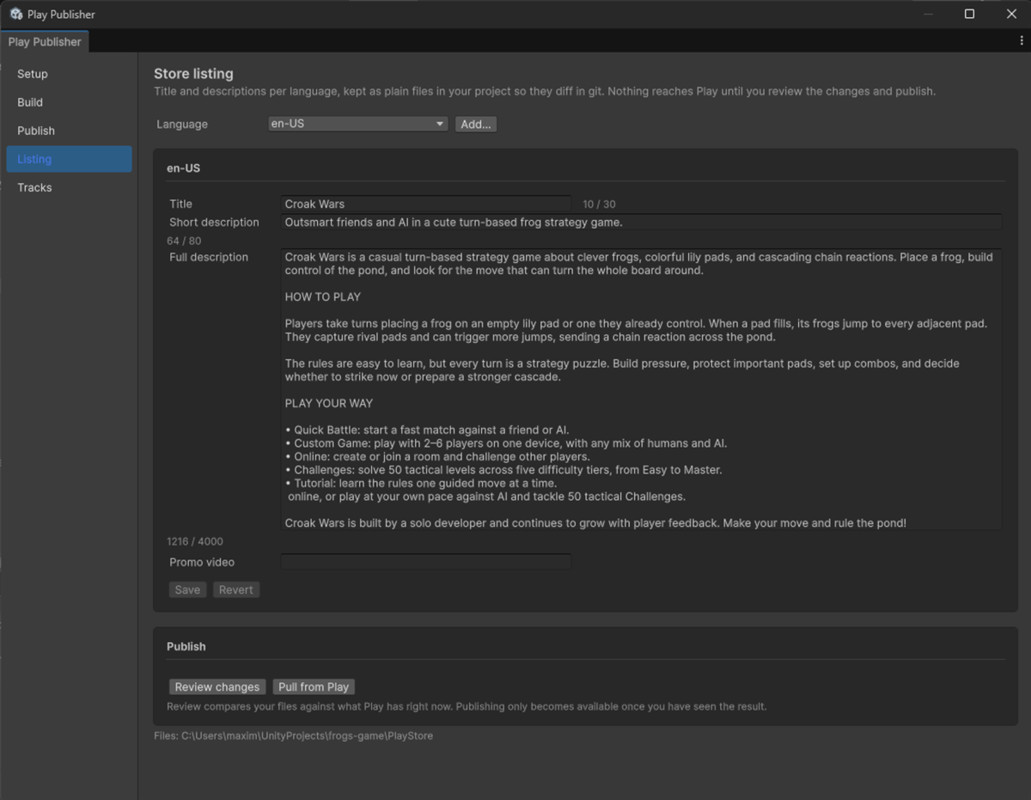
Task: Click the Add... language button
Action: (475, 124)
